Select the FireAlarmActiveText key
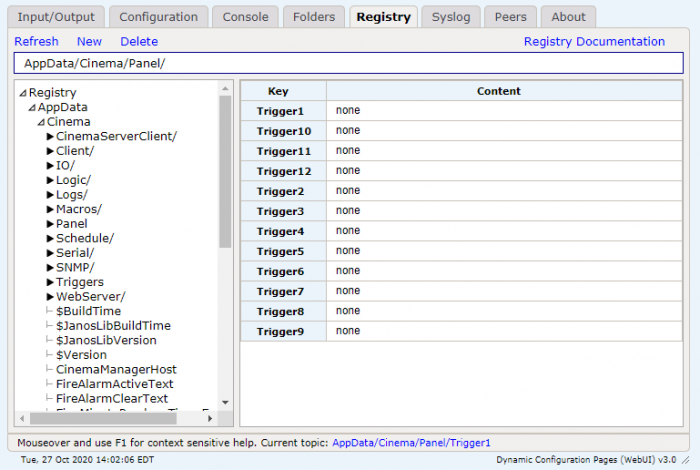The image size is (700, 470). (115, 384)
